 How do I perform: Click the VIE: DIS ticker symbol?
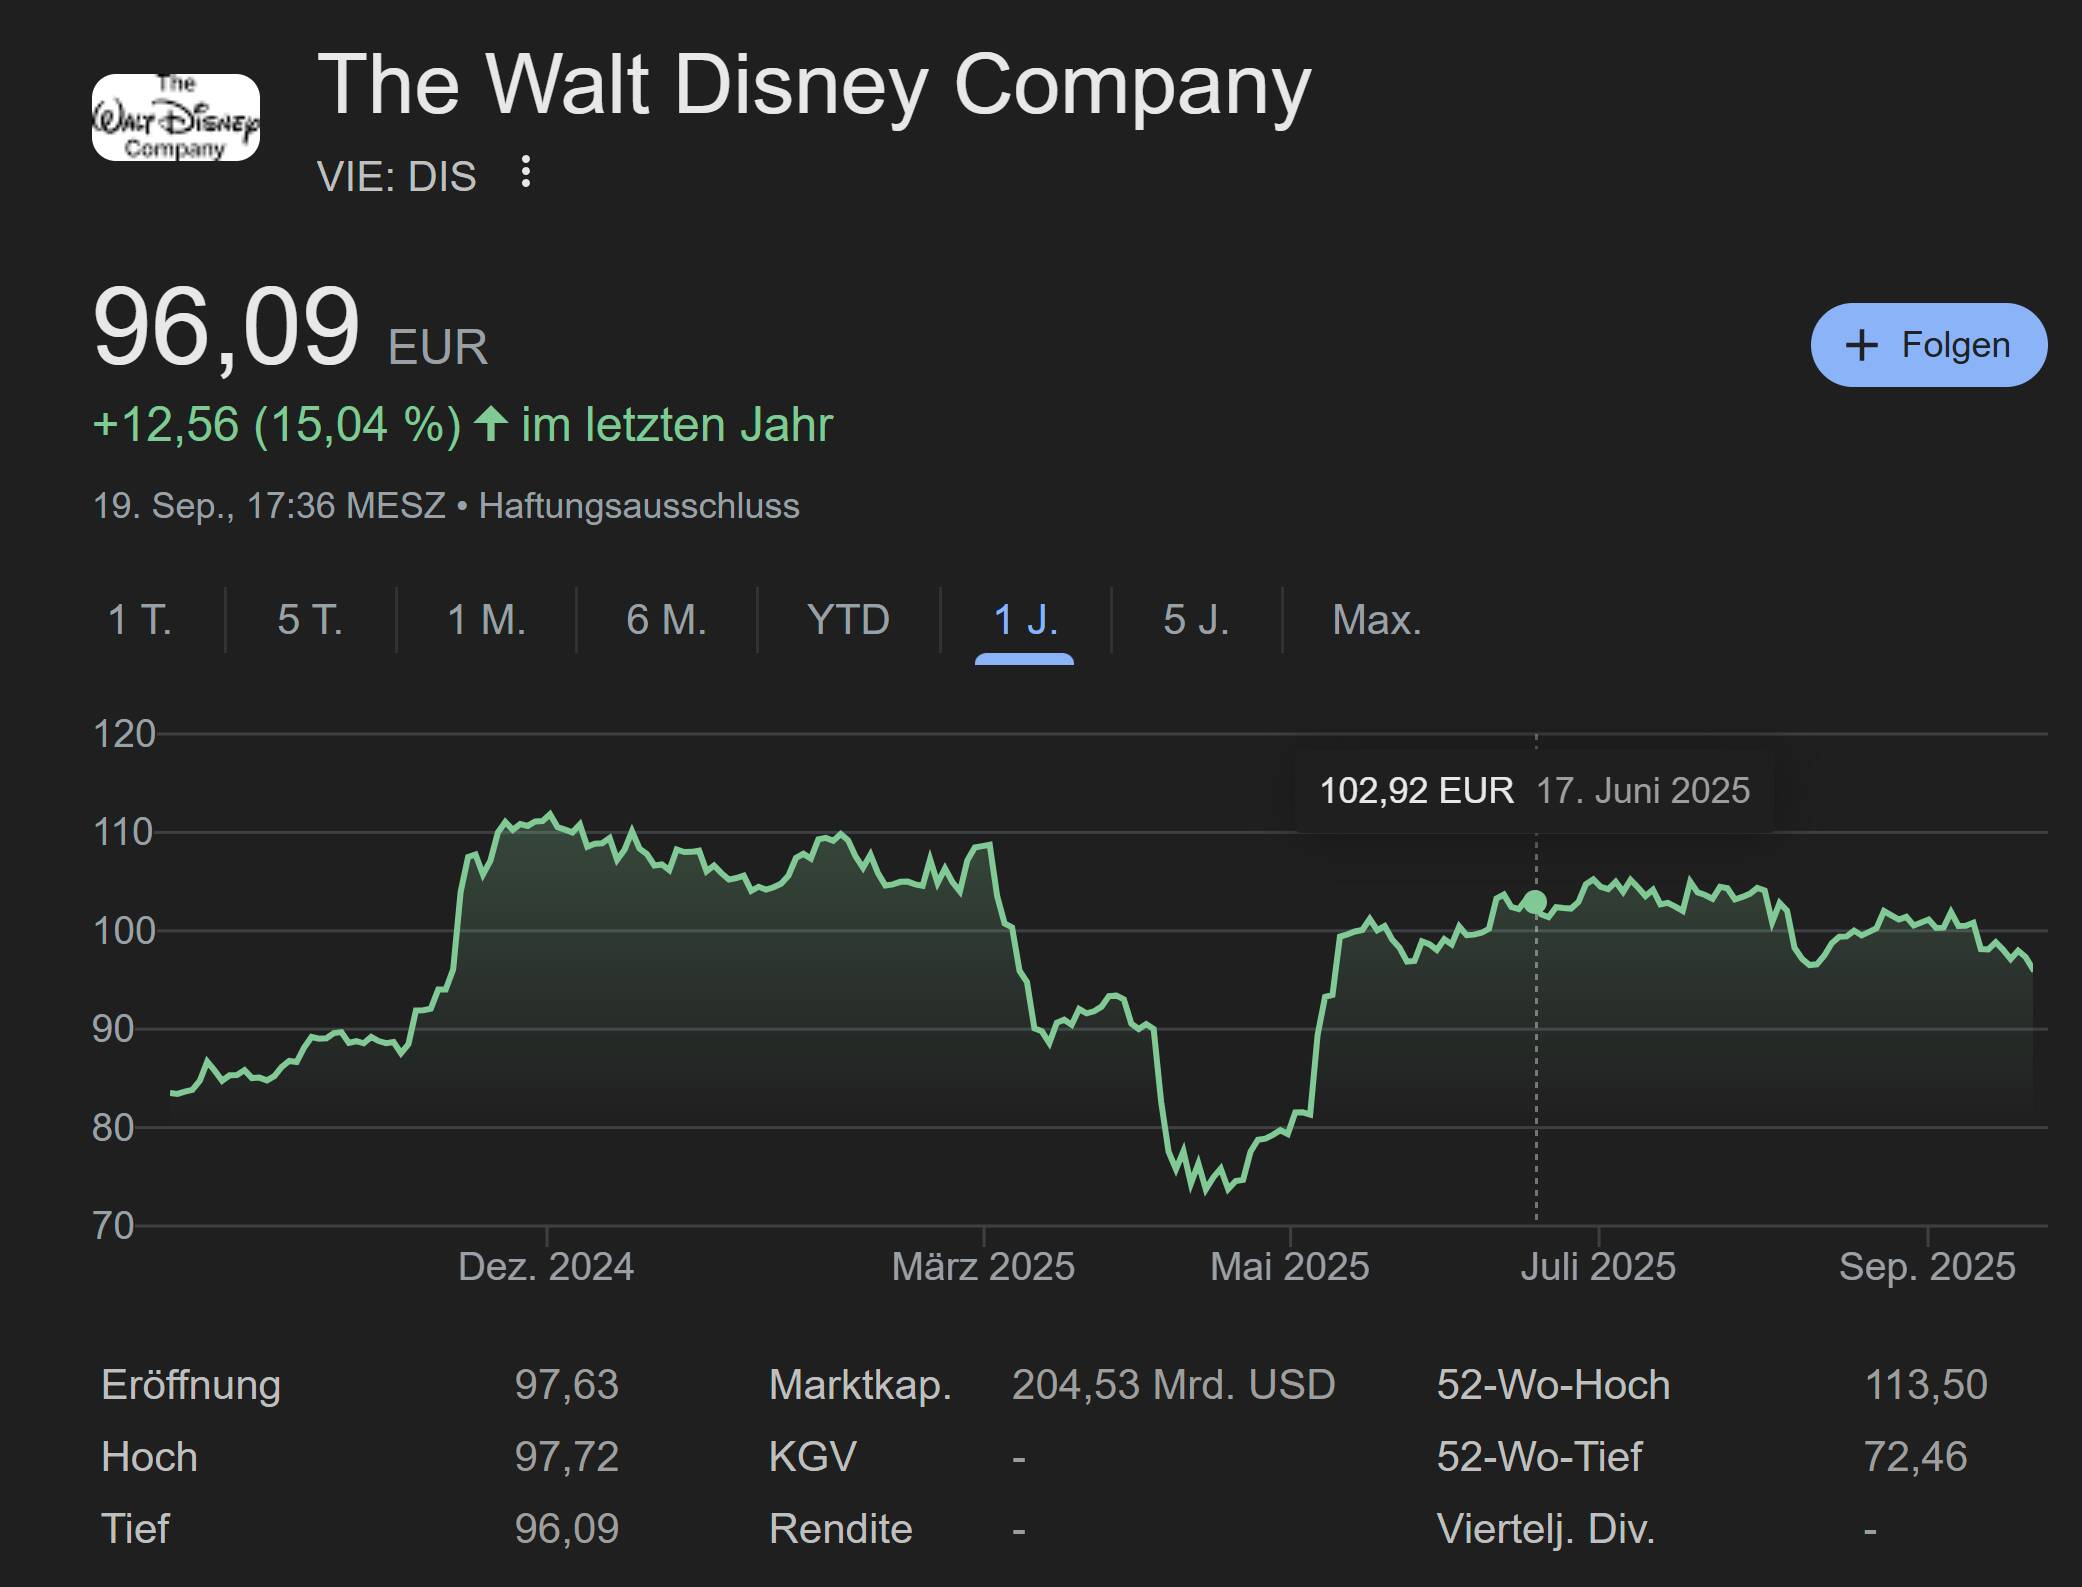pos(397,177)
